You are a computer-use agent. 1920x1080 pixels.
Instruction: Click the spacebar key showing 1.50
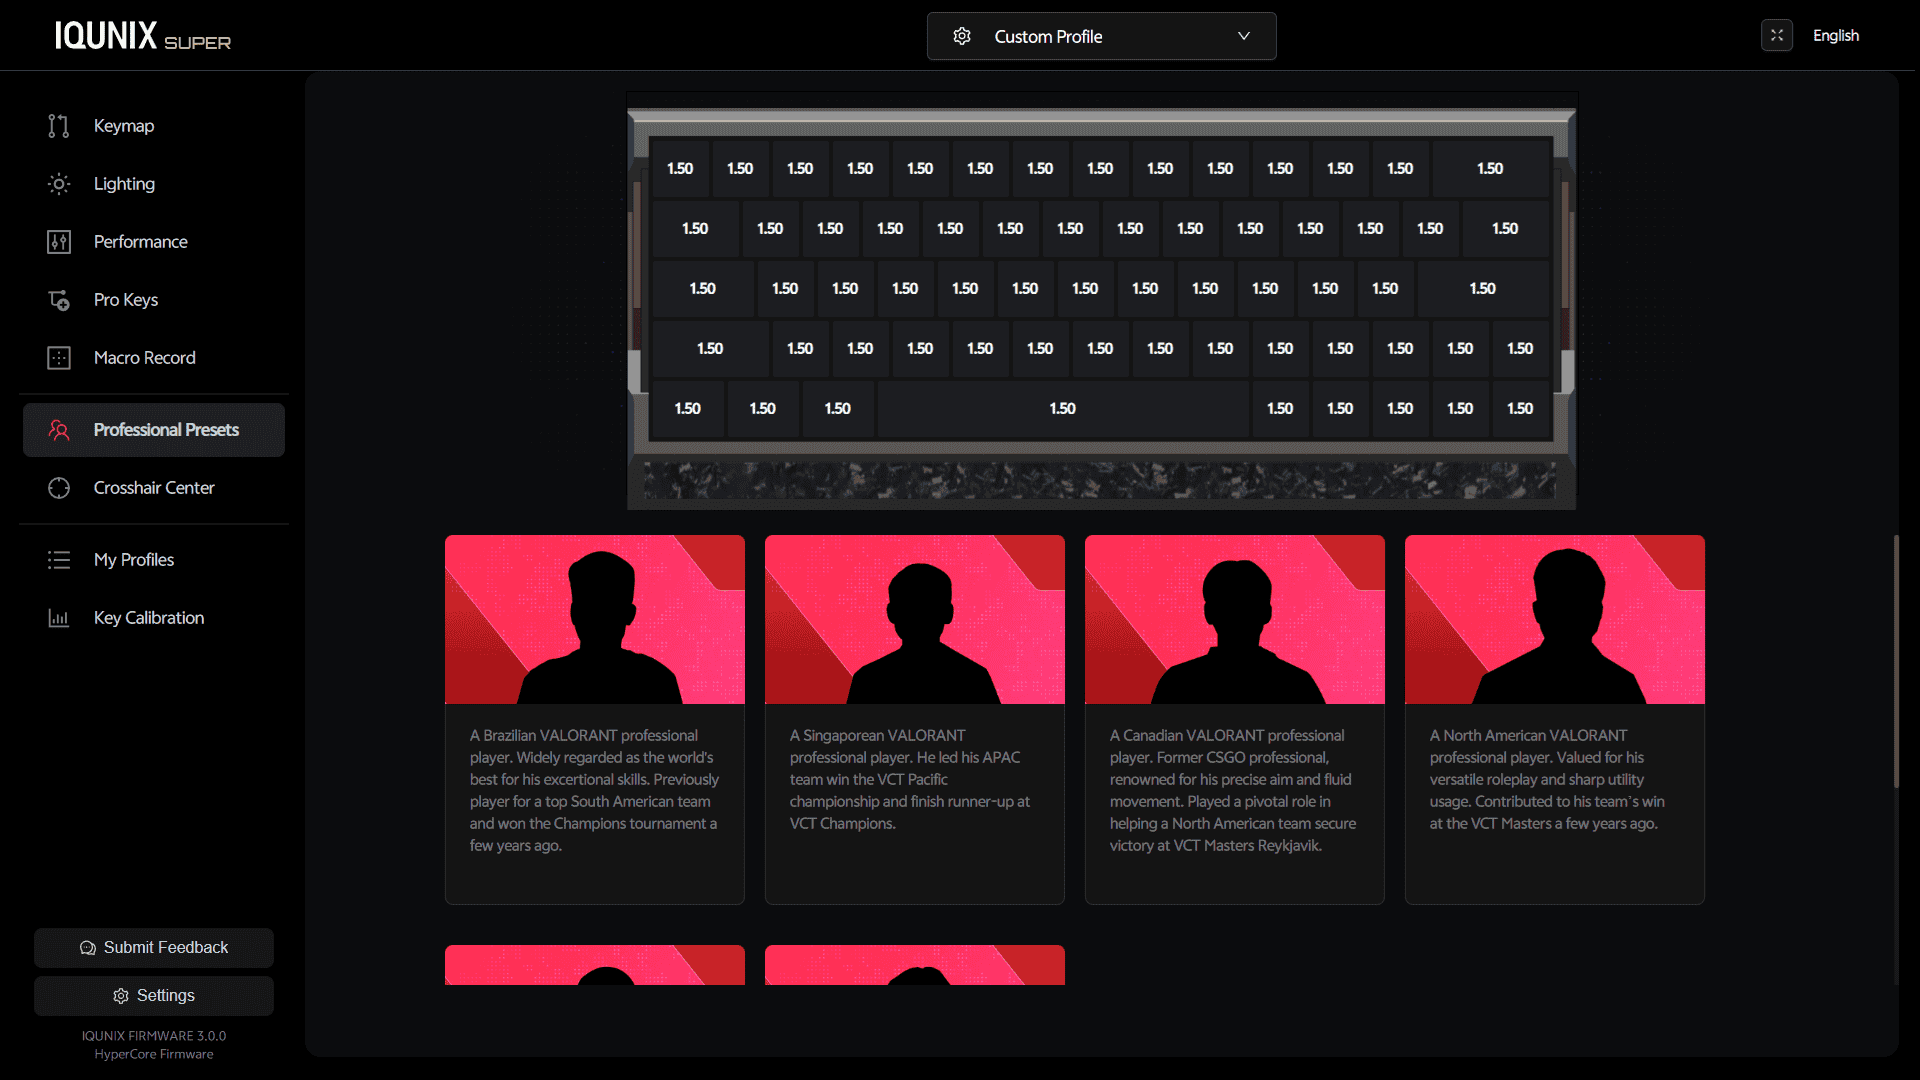pyautogui.click(x=1063, y=409)
